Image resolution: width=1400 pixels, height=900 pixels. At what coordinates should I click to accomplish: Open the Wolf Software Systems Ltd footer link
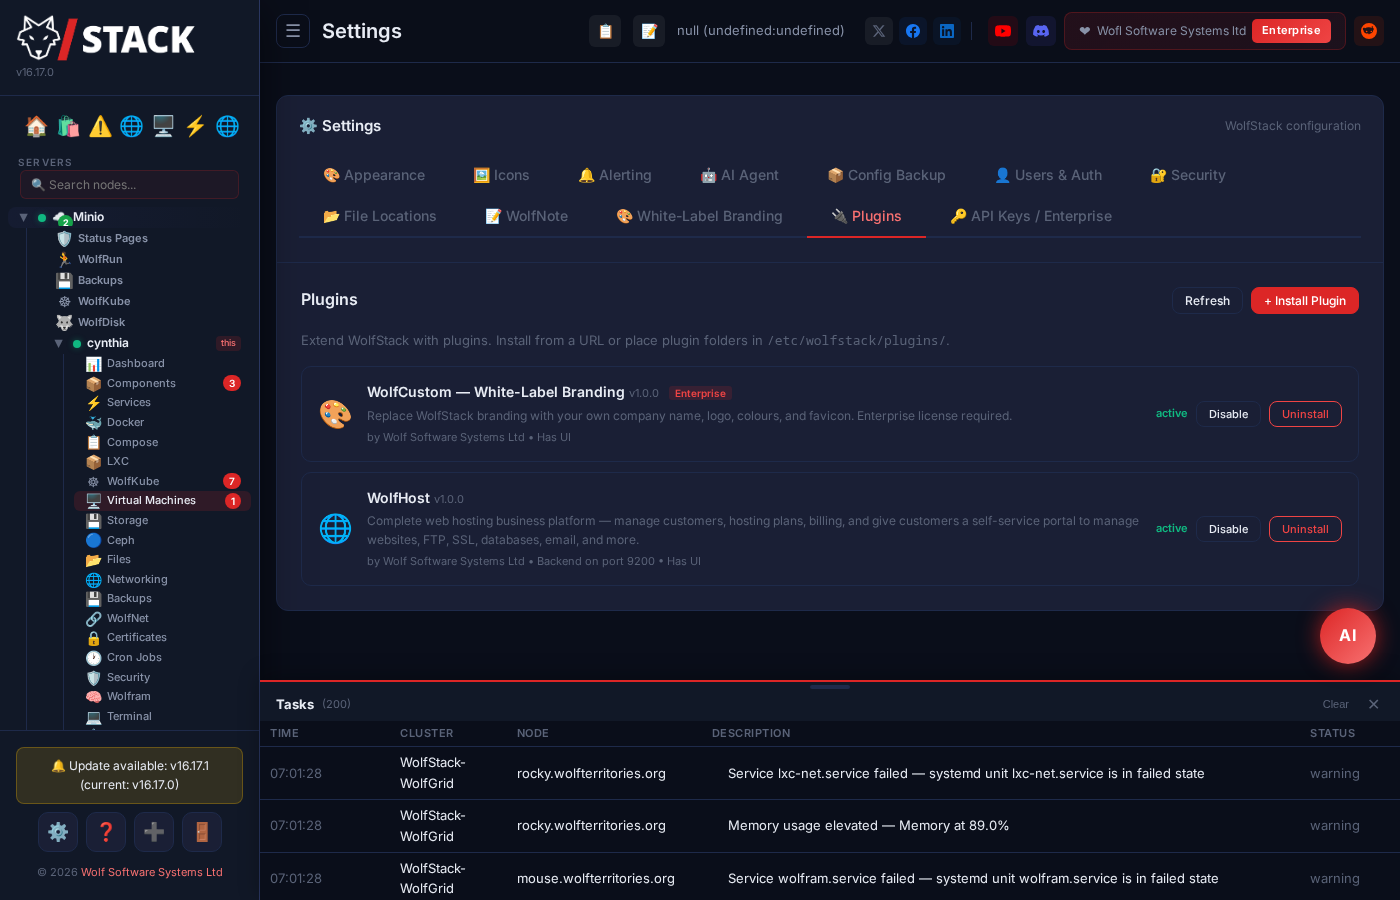pos(152,872)
